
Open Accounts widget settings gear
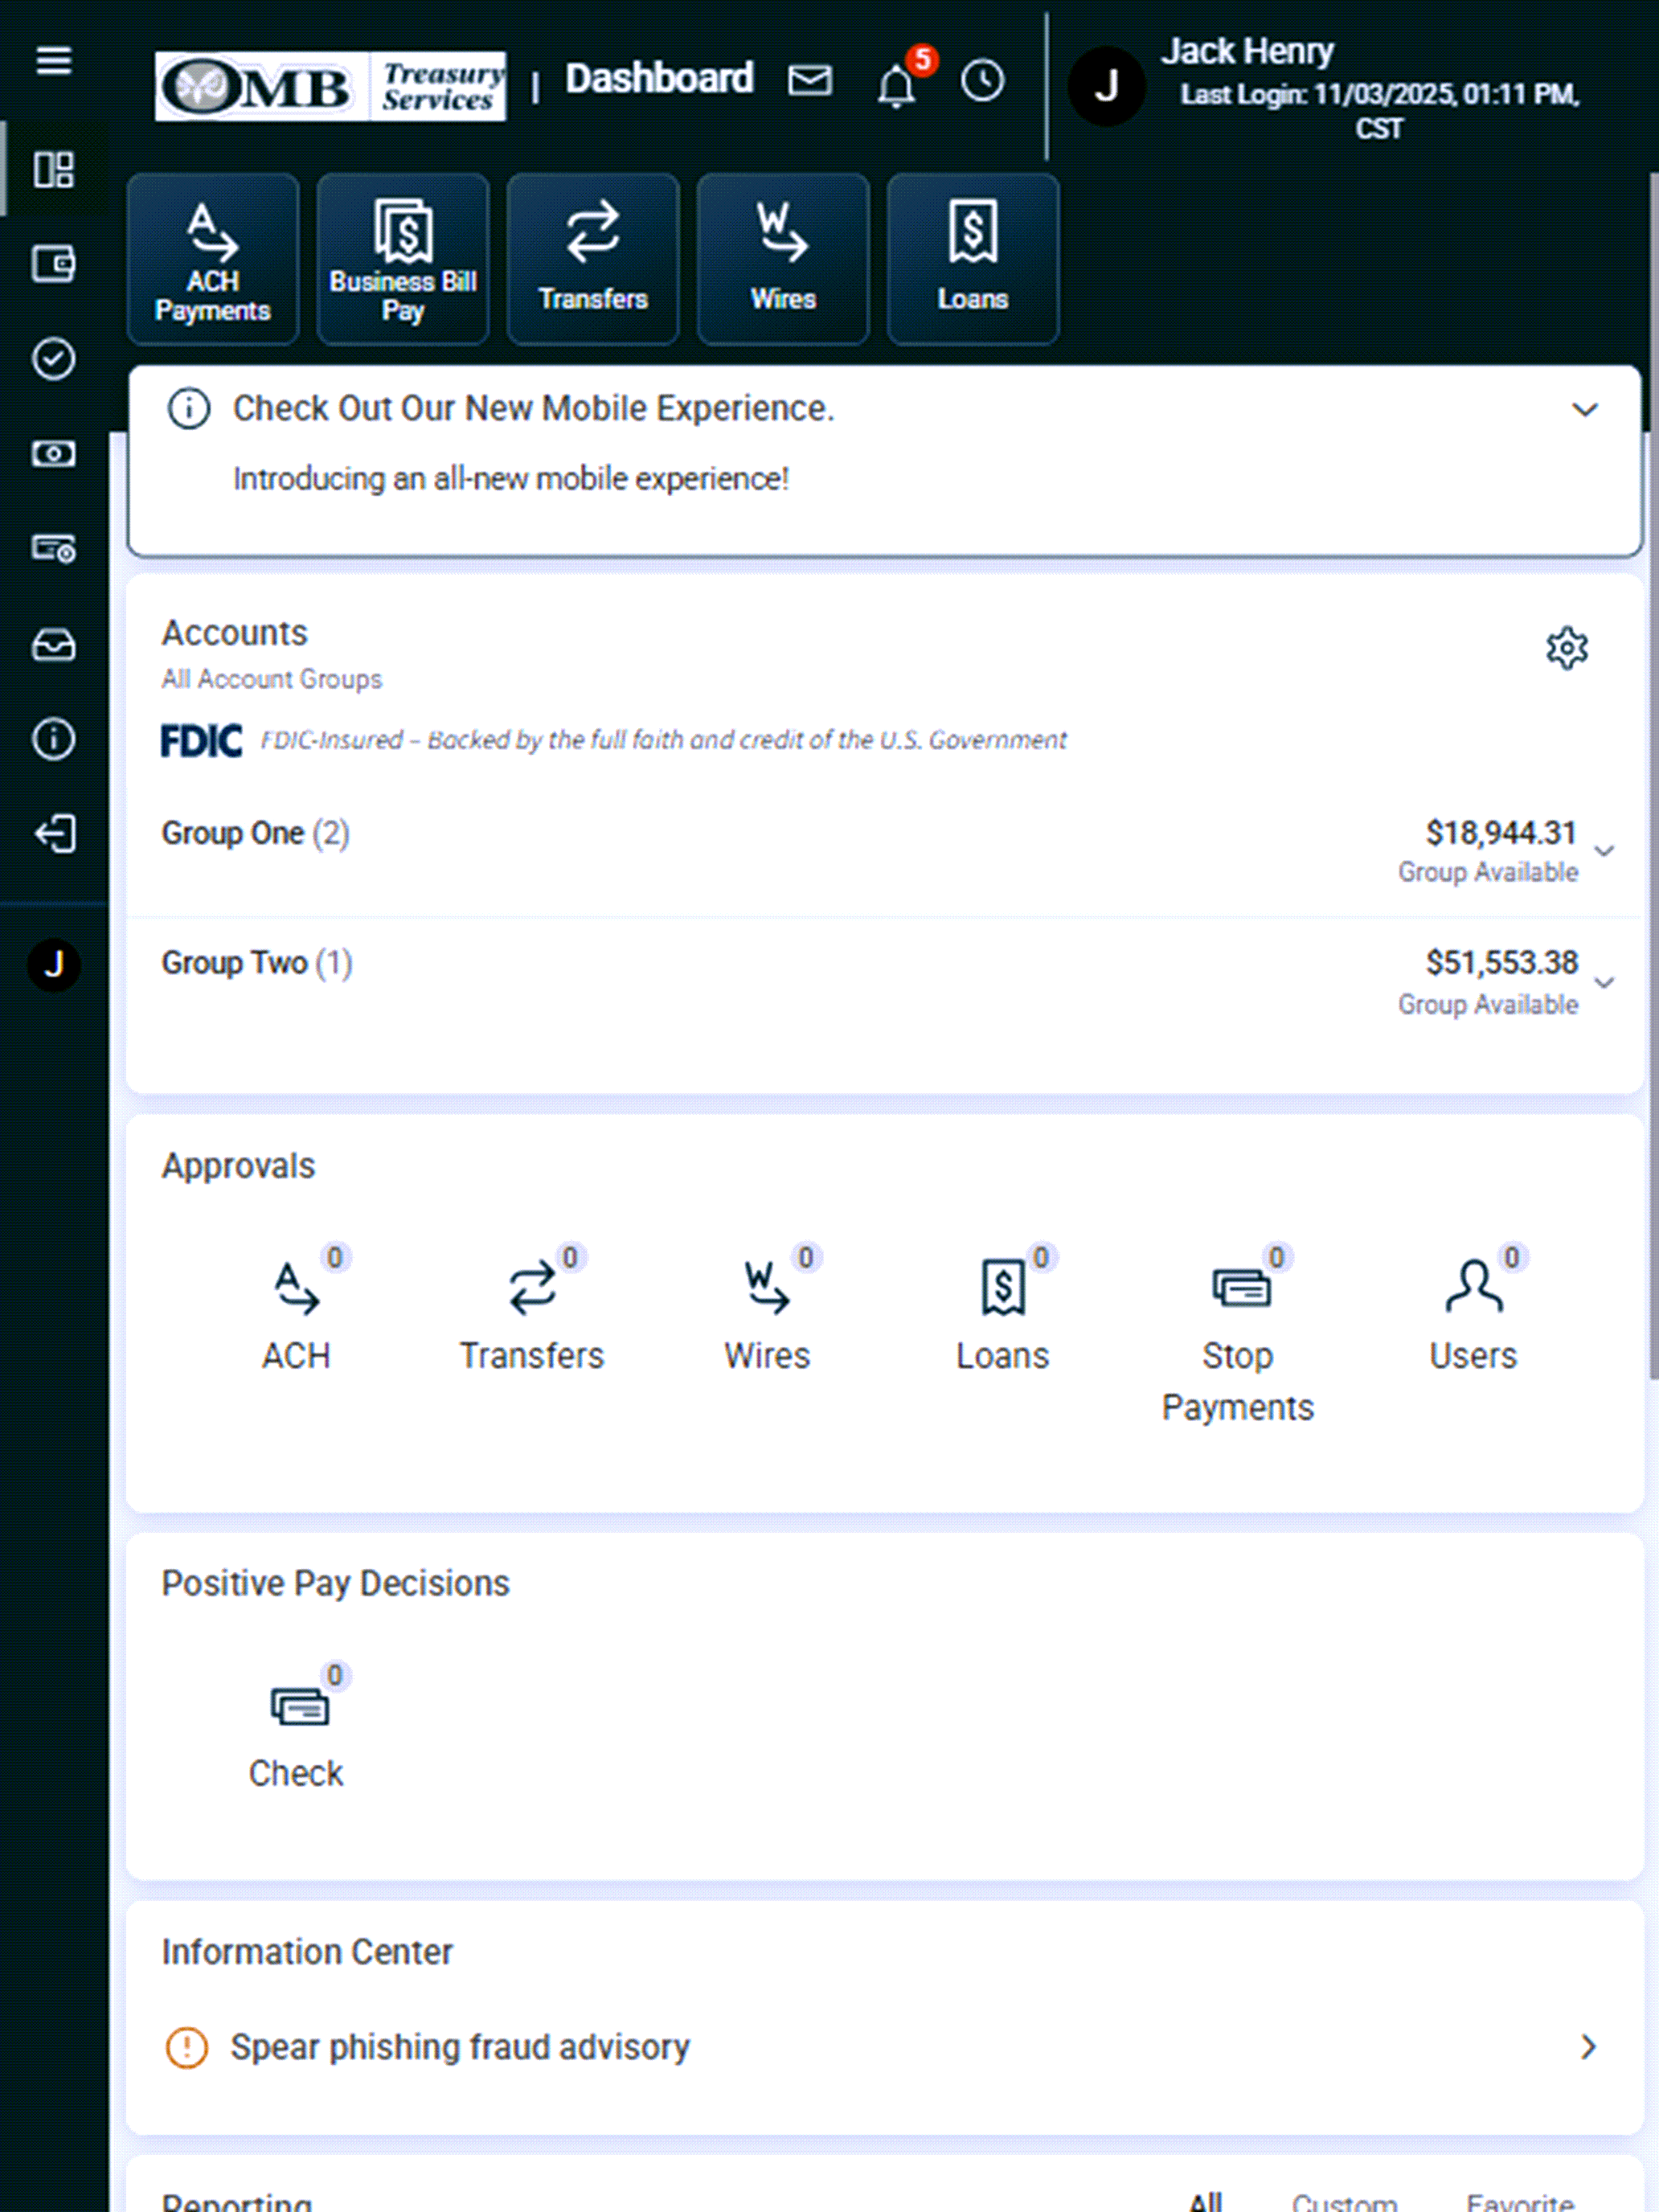tap(1567, 649)
